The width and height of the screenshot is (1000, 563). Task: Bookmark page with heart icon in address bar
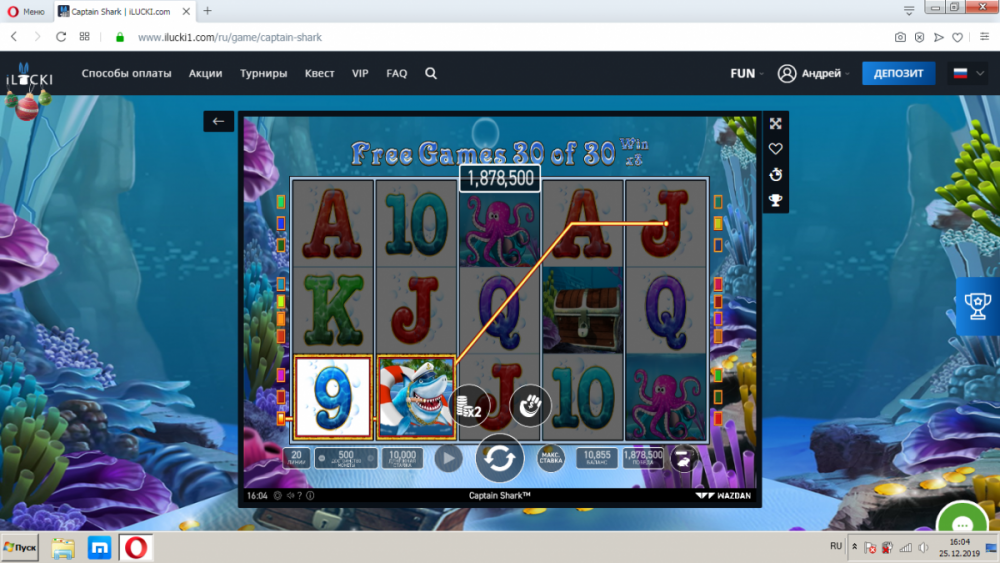pyautogui.click(x=957, y=38)
